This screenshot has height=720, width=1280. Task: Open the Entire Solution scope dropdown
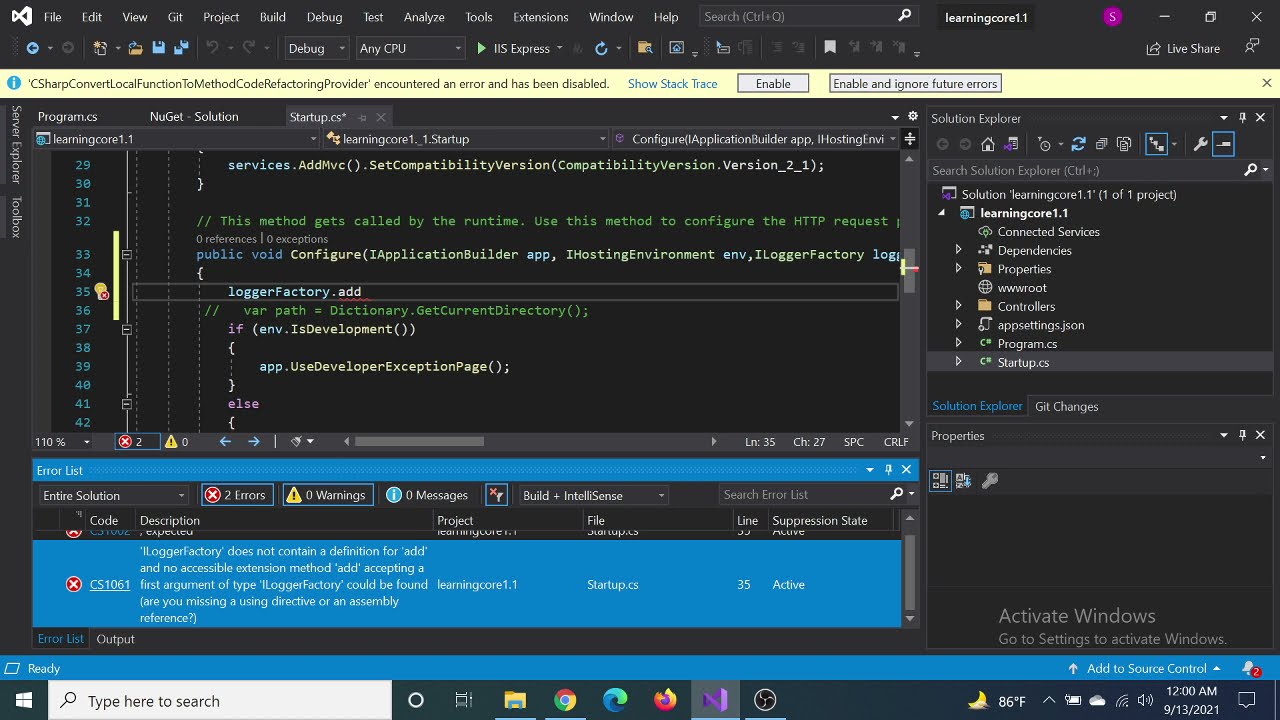tap(113, 495)
